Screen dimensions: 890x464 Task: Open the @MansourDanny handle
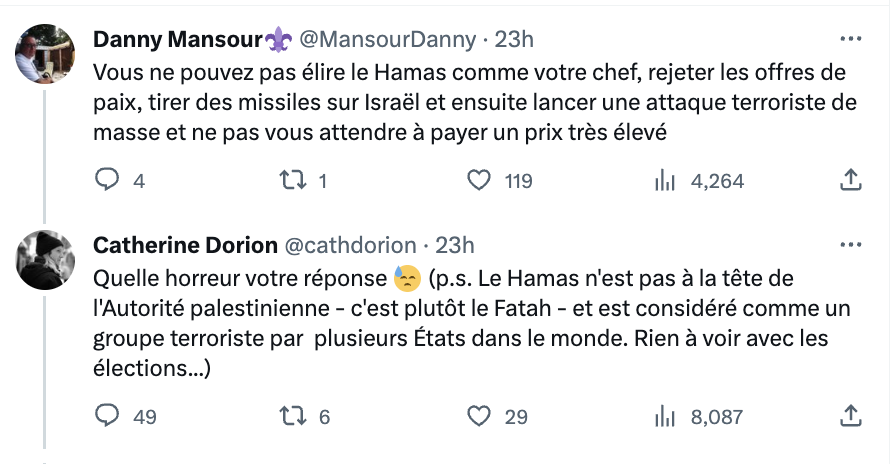coord(387,39)
